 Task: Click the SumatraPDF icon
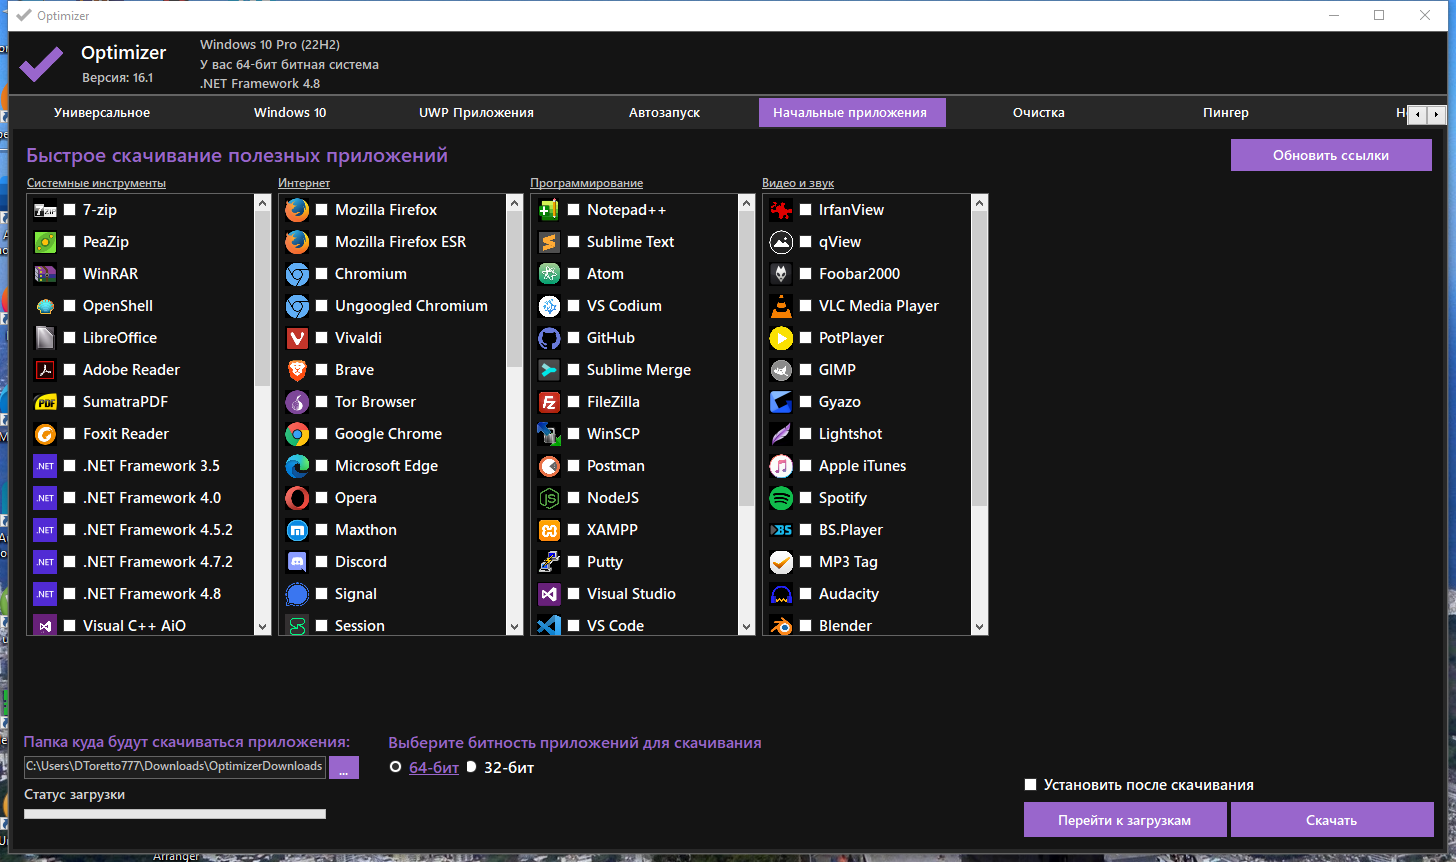click(45, 402)
